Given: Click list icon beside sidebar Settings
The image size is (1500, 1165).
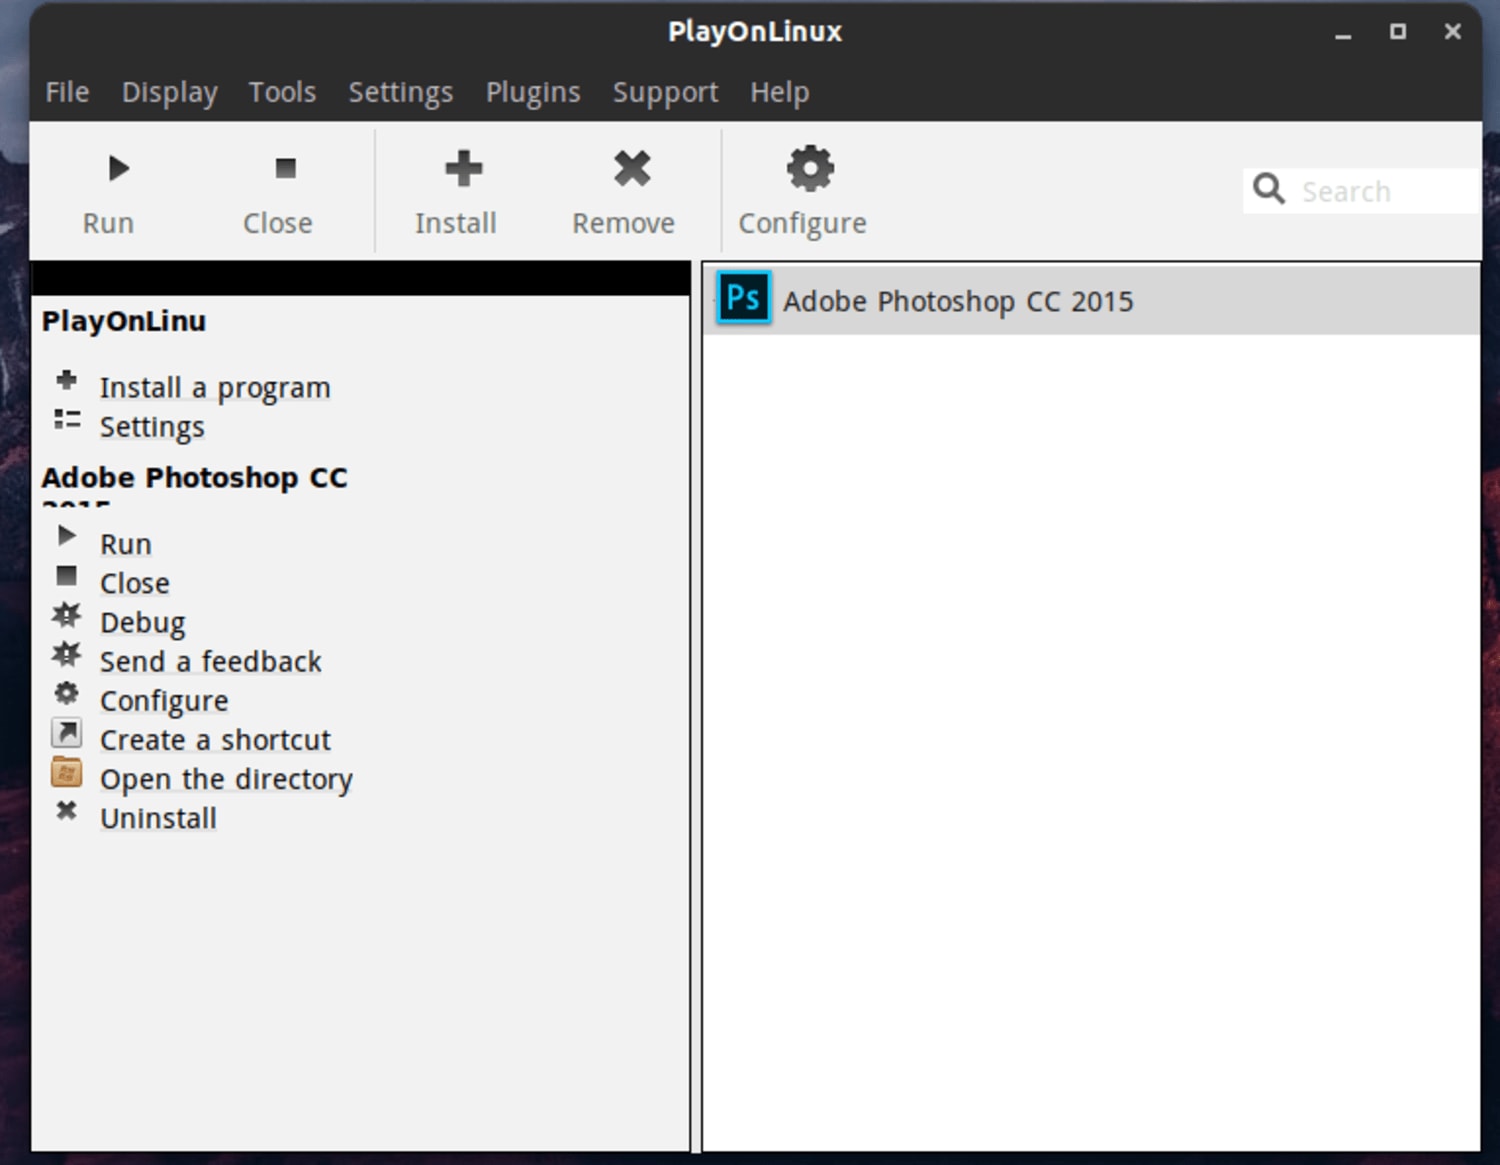Looking at the screenshot, I should coord(67,420).
